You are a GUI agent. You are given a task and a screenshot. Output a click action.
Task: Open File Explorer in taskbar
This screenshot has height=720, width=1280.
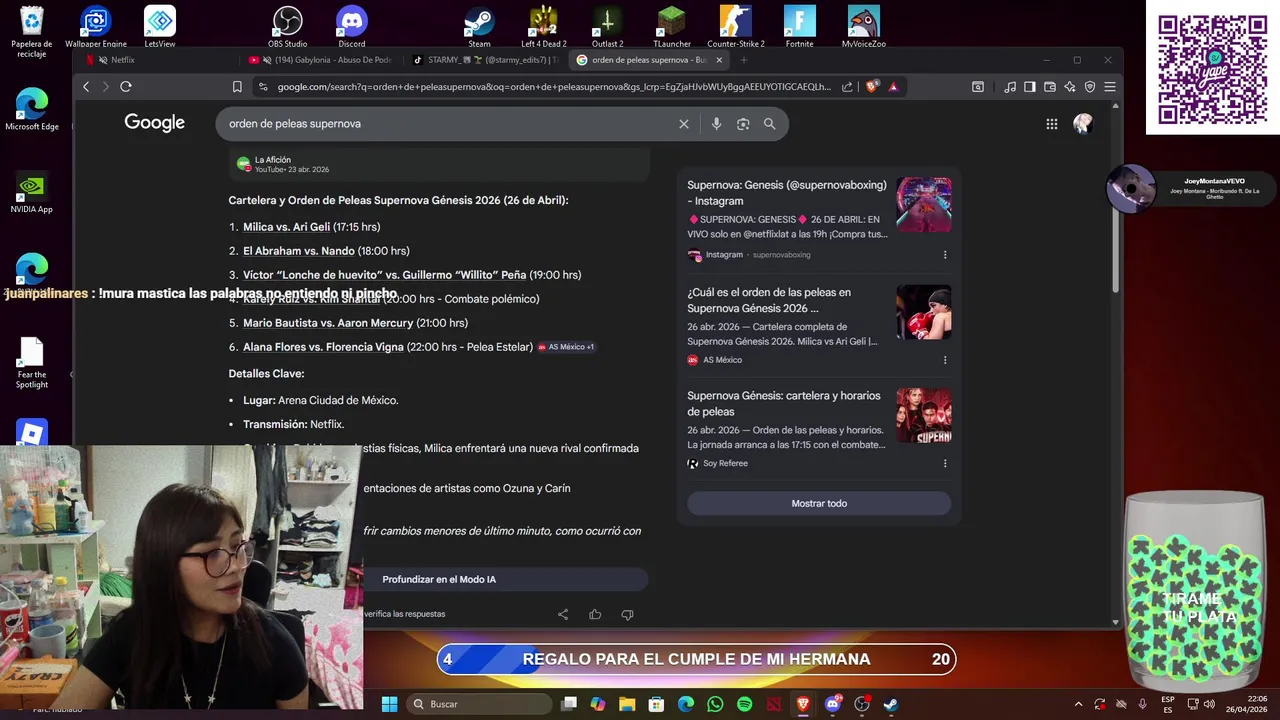(627, 704)
